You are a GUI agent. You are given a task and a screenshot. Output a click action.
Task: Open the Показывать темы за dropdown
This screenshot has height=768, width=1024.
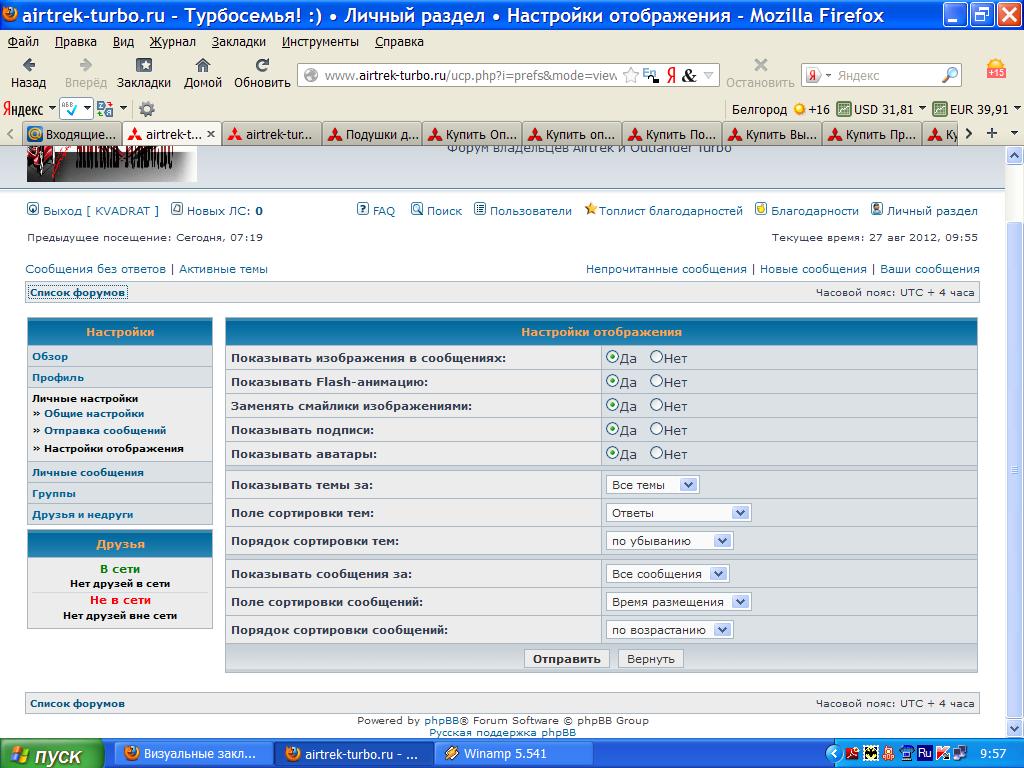(652, 485)
